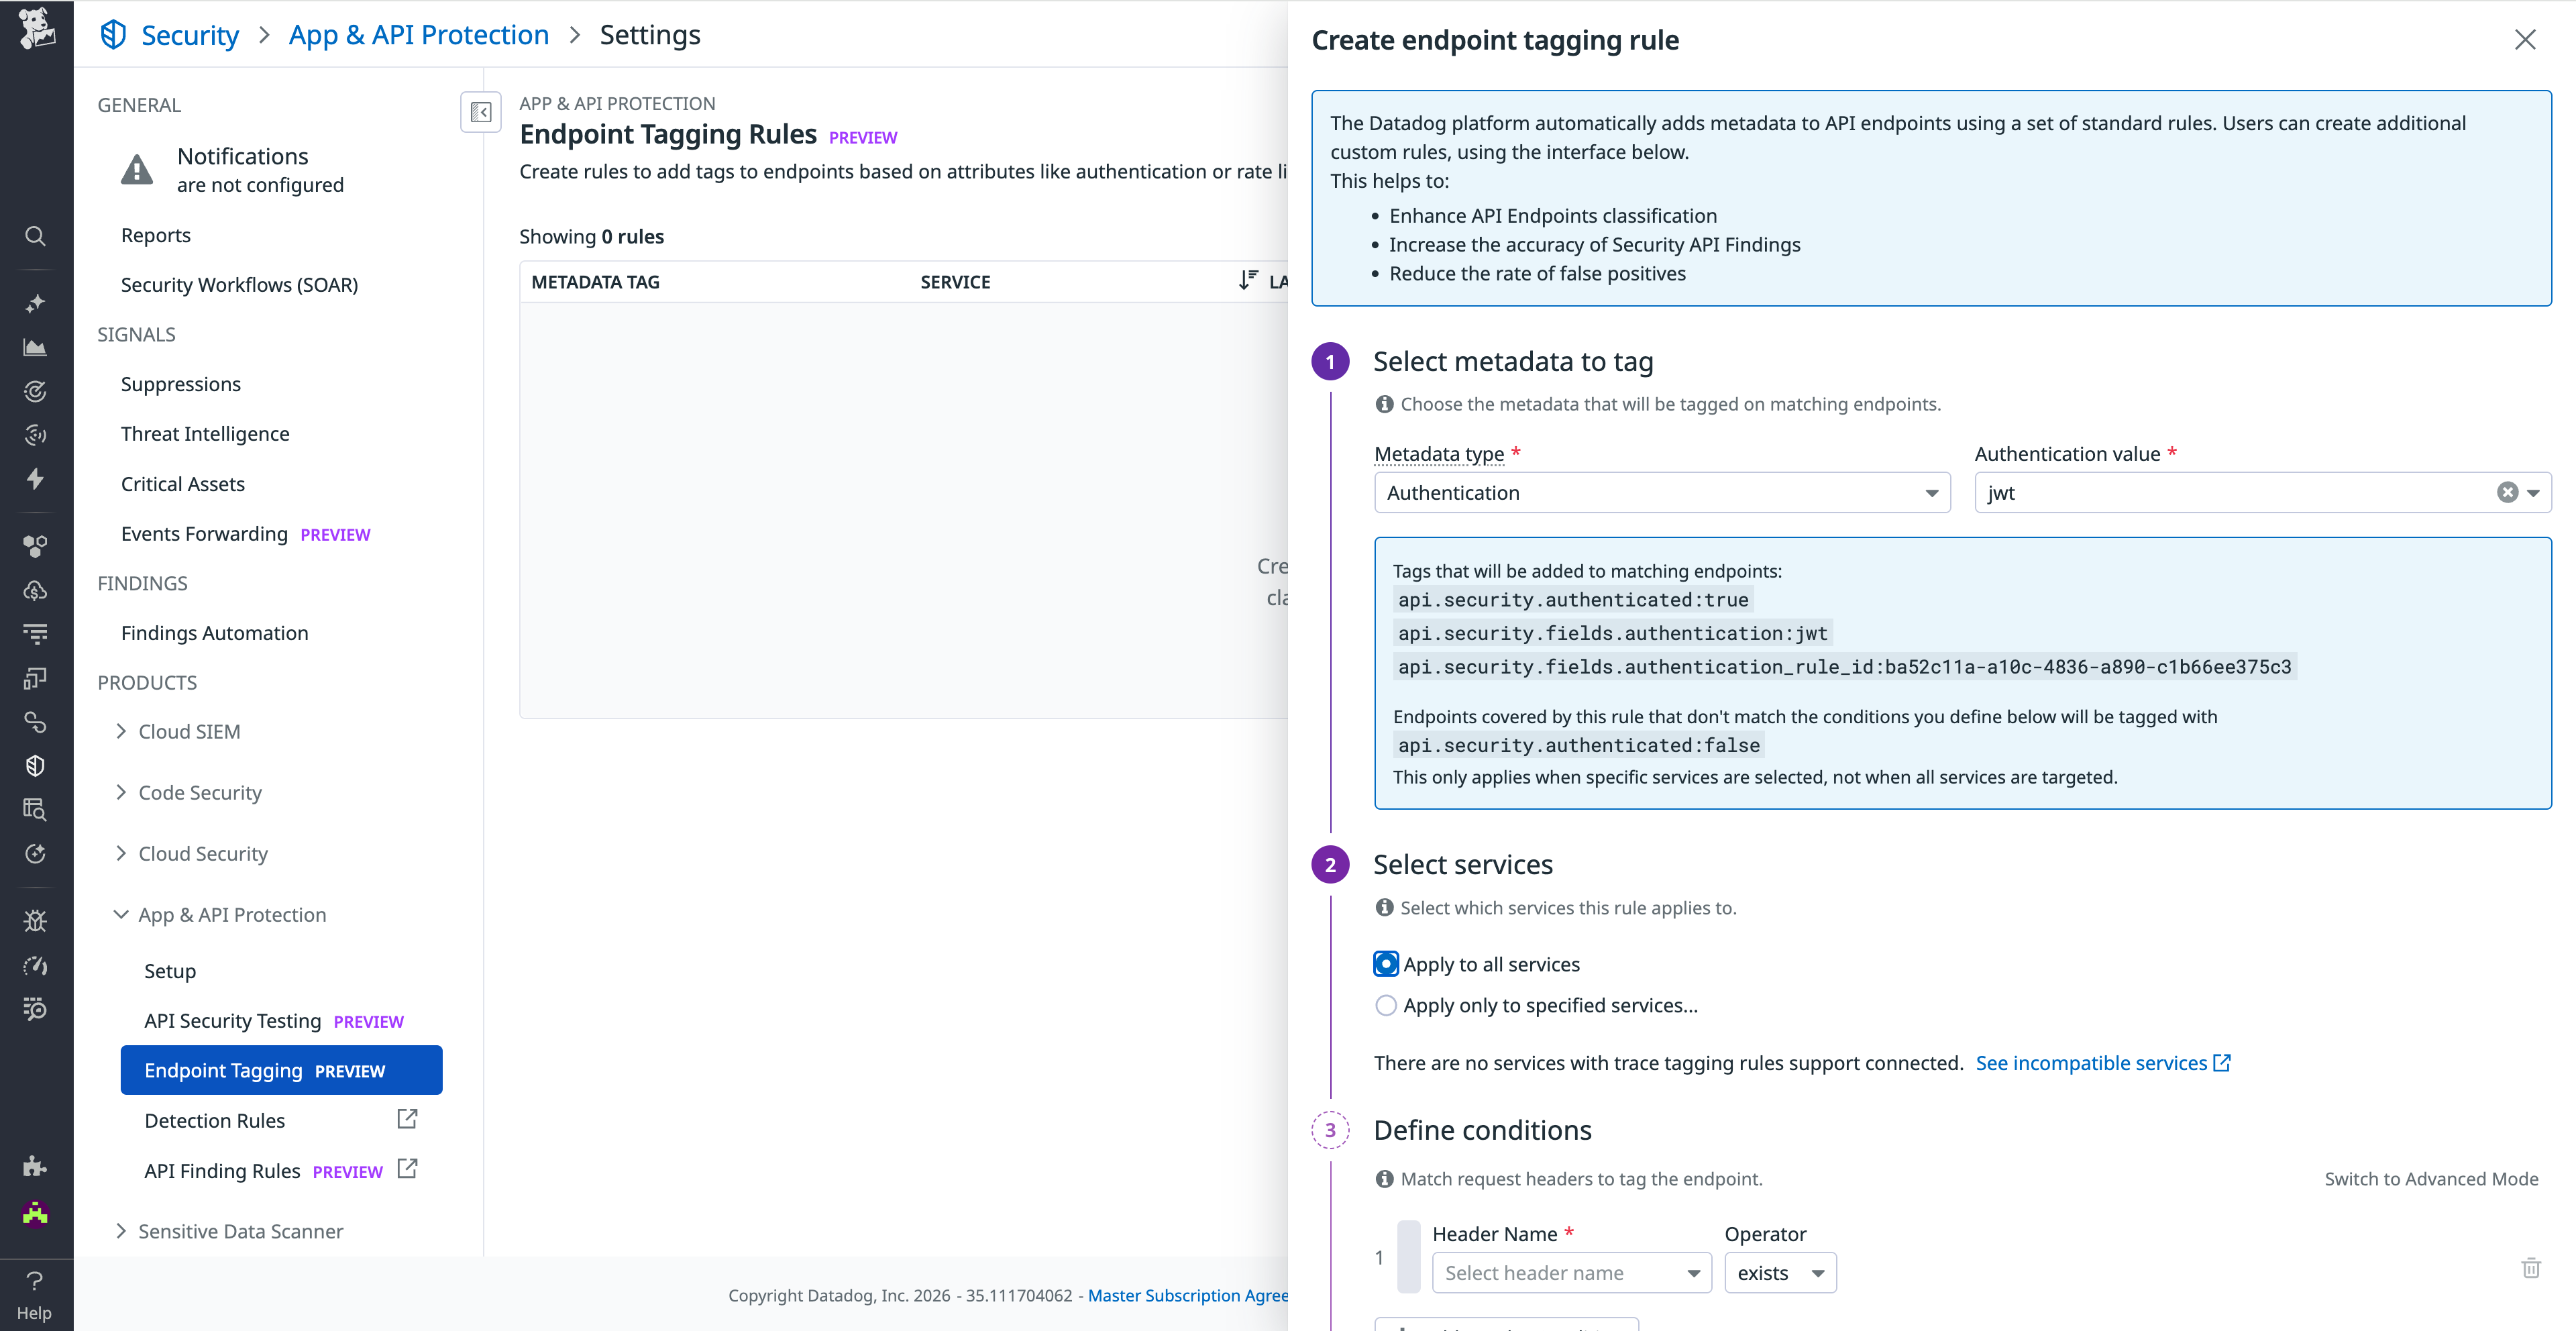Click Switch to Advanced Mode
The height and width of the screenshot is (1331, 2576).
tap(2431, 1179)
